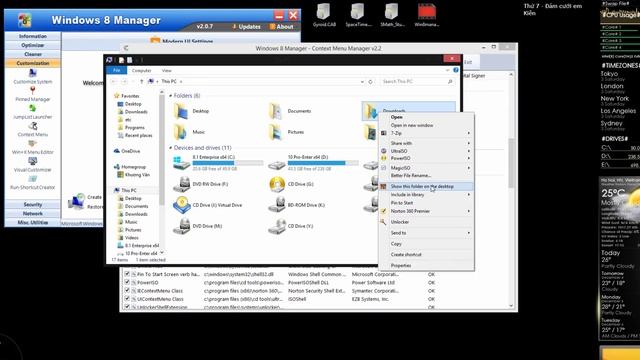Select the 8.1 Enterprise x64 (C:) drive
Viewport: 640px width, 360px height.
218,162
